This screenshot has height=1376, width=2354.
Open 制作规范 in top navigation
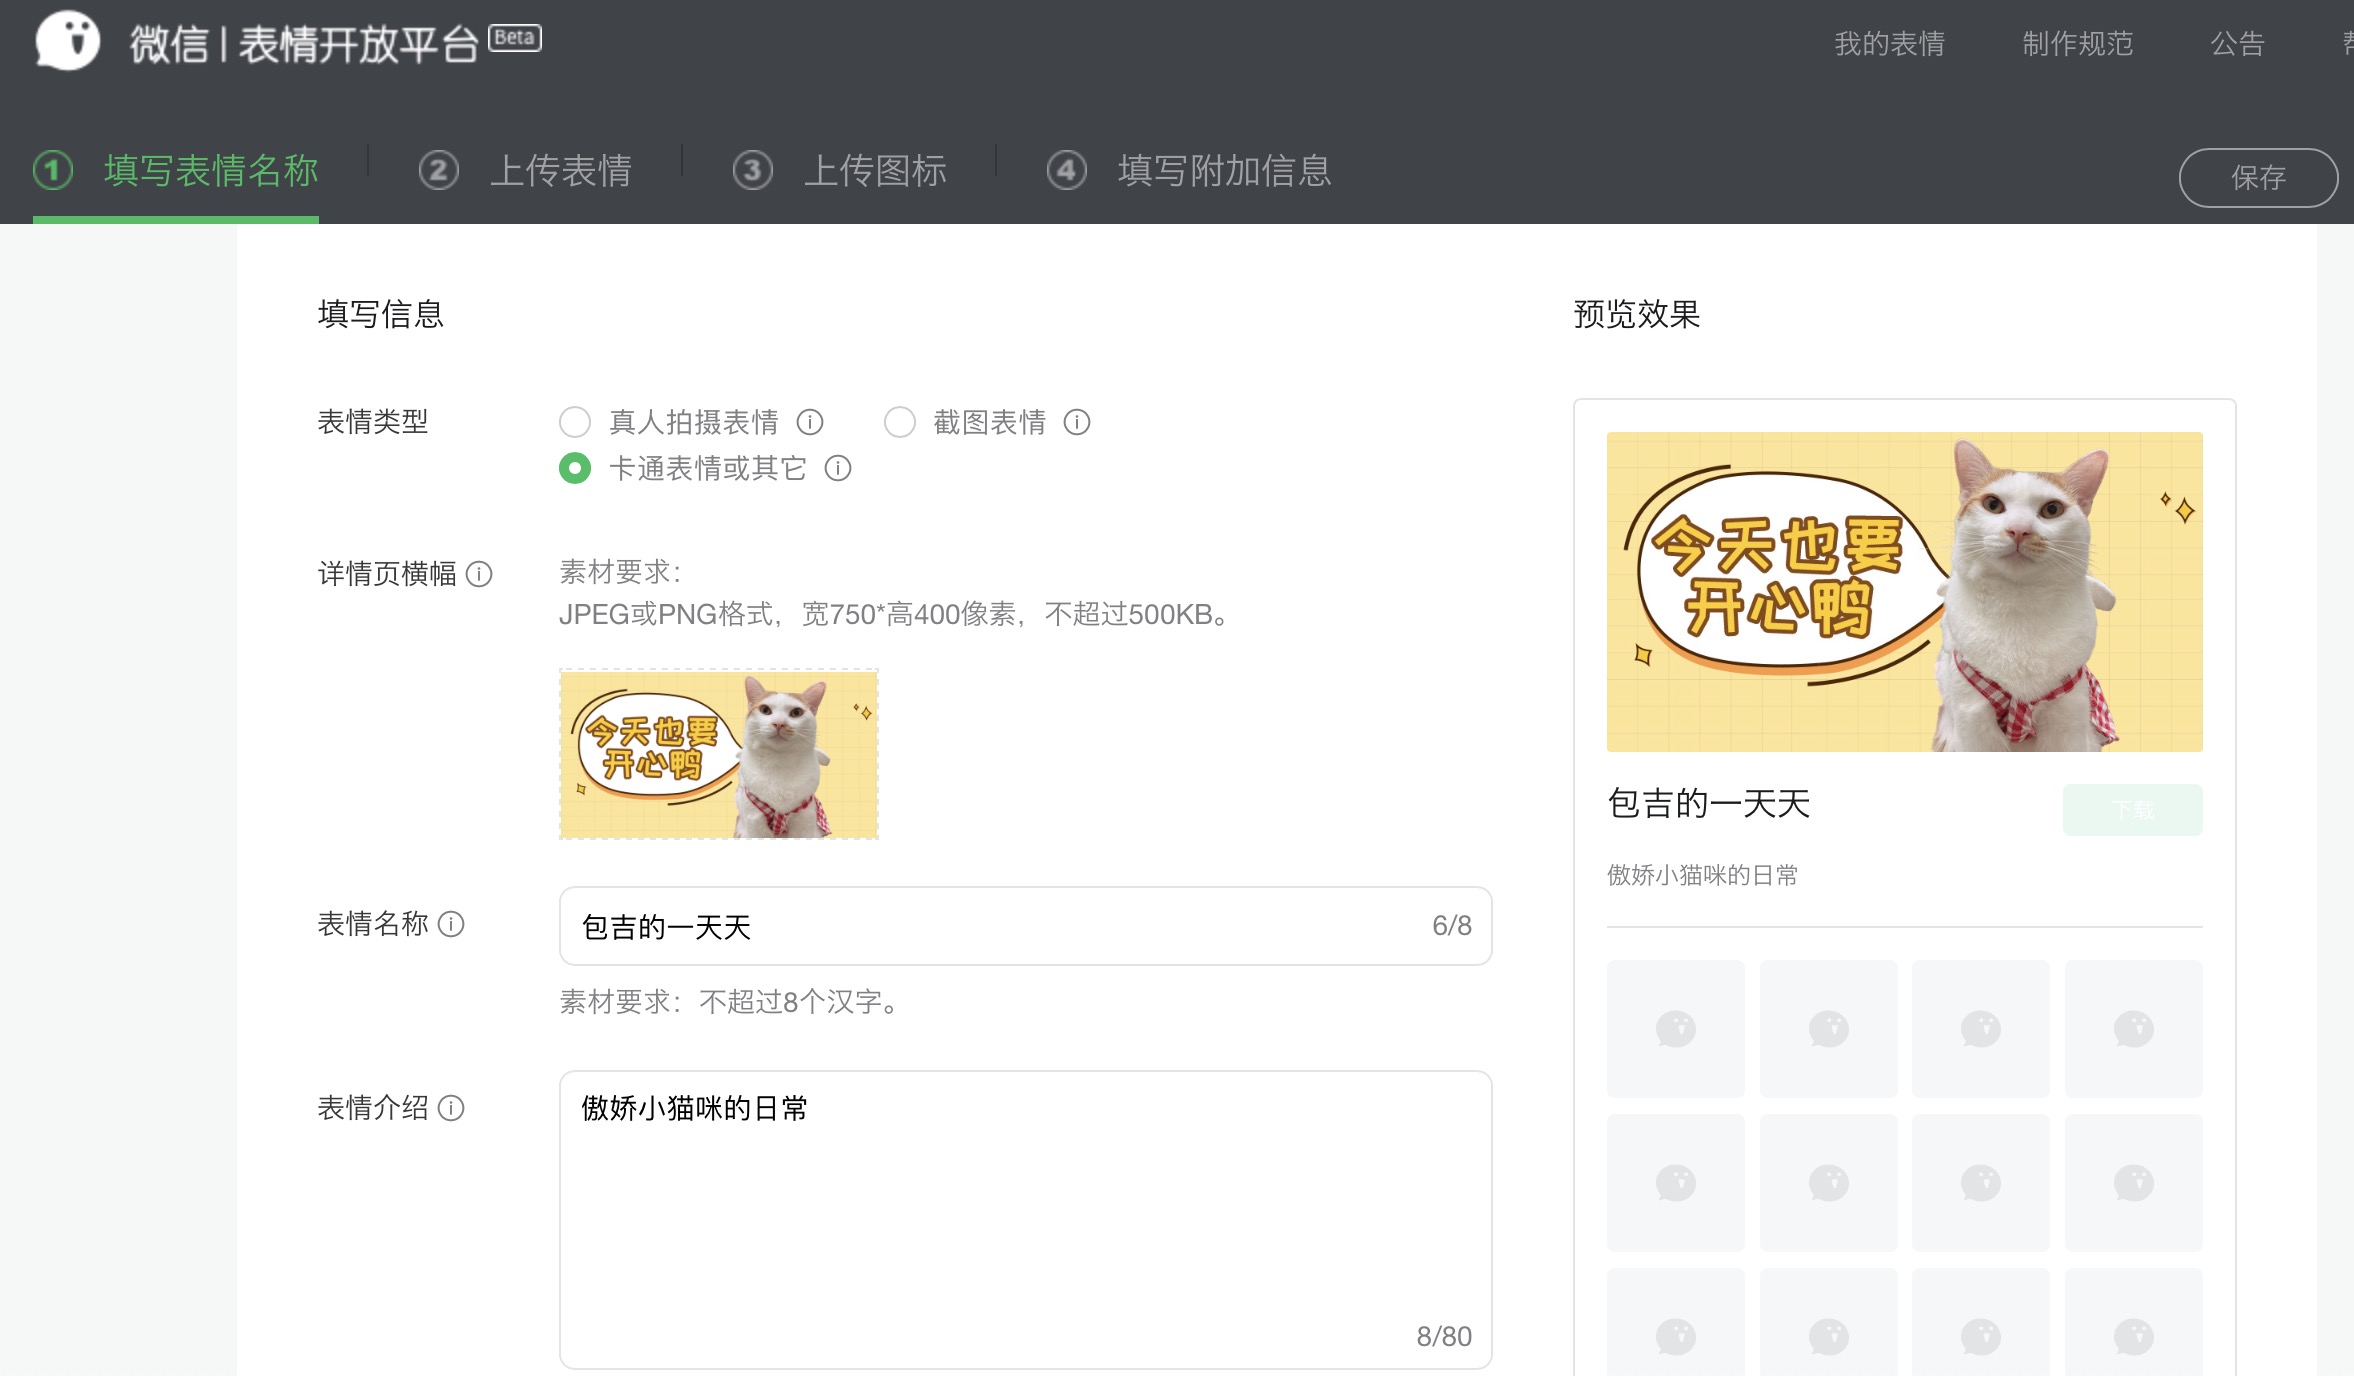coord(2077,44)
